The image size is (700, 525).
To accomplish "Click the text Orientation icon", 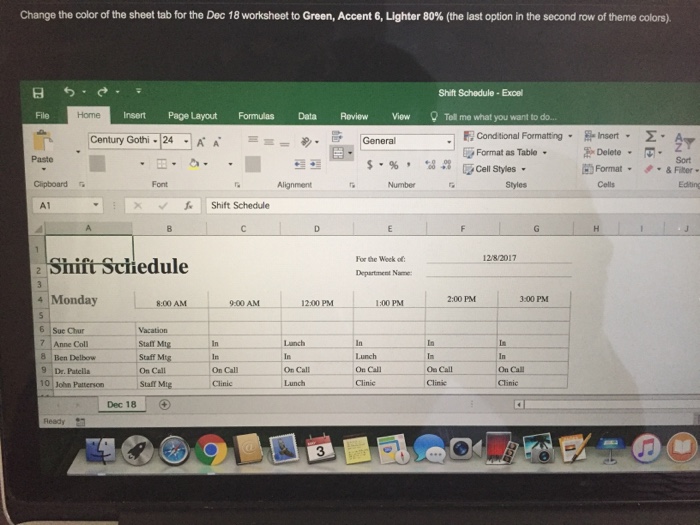I will point(306,142).
